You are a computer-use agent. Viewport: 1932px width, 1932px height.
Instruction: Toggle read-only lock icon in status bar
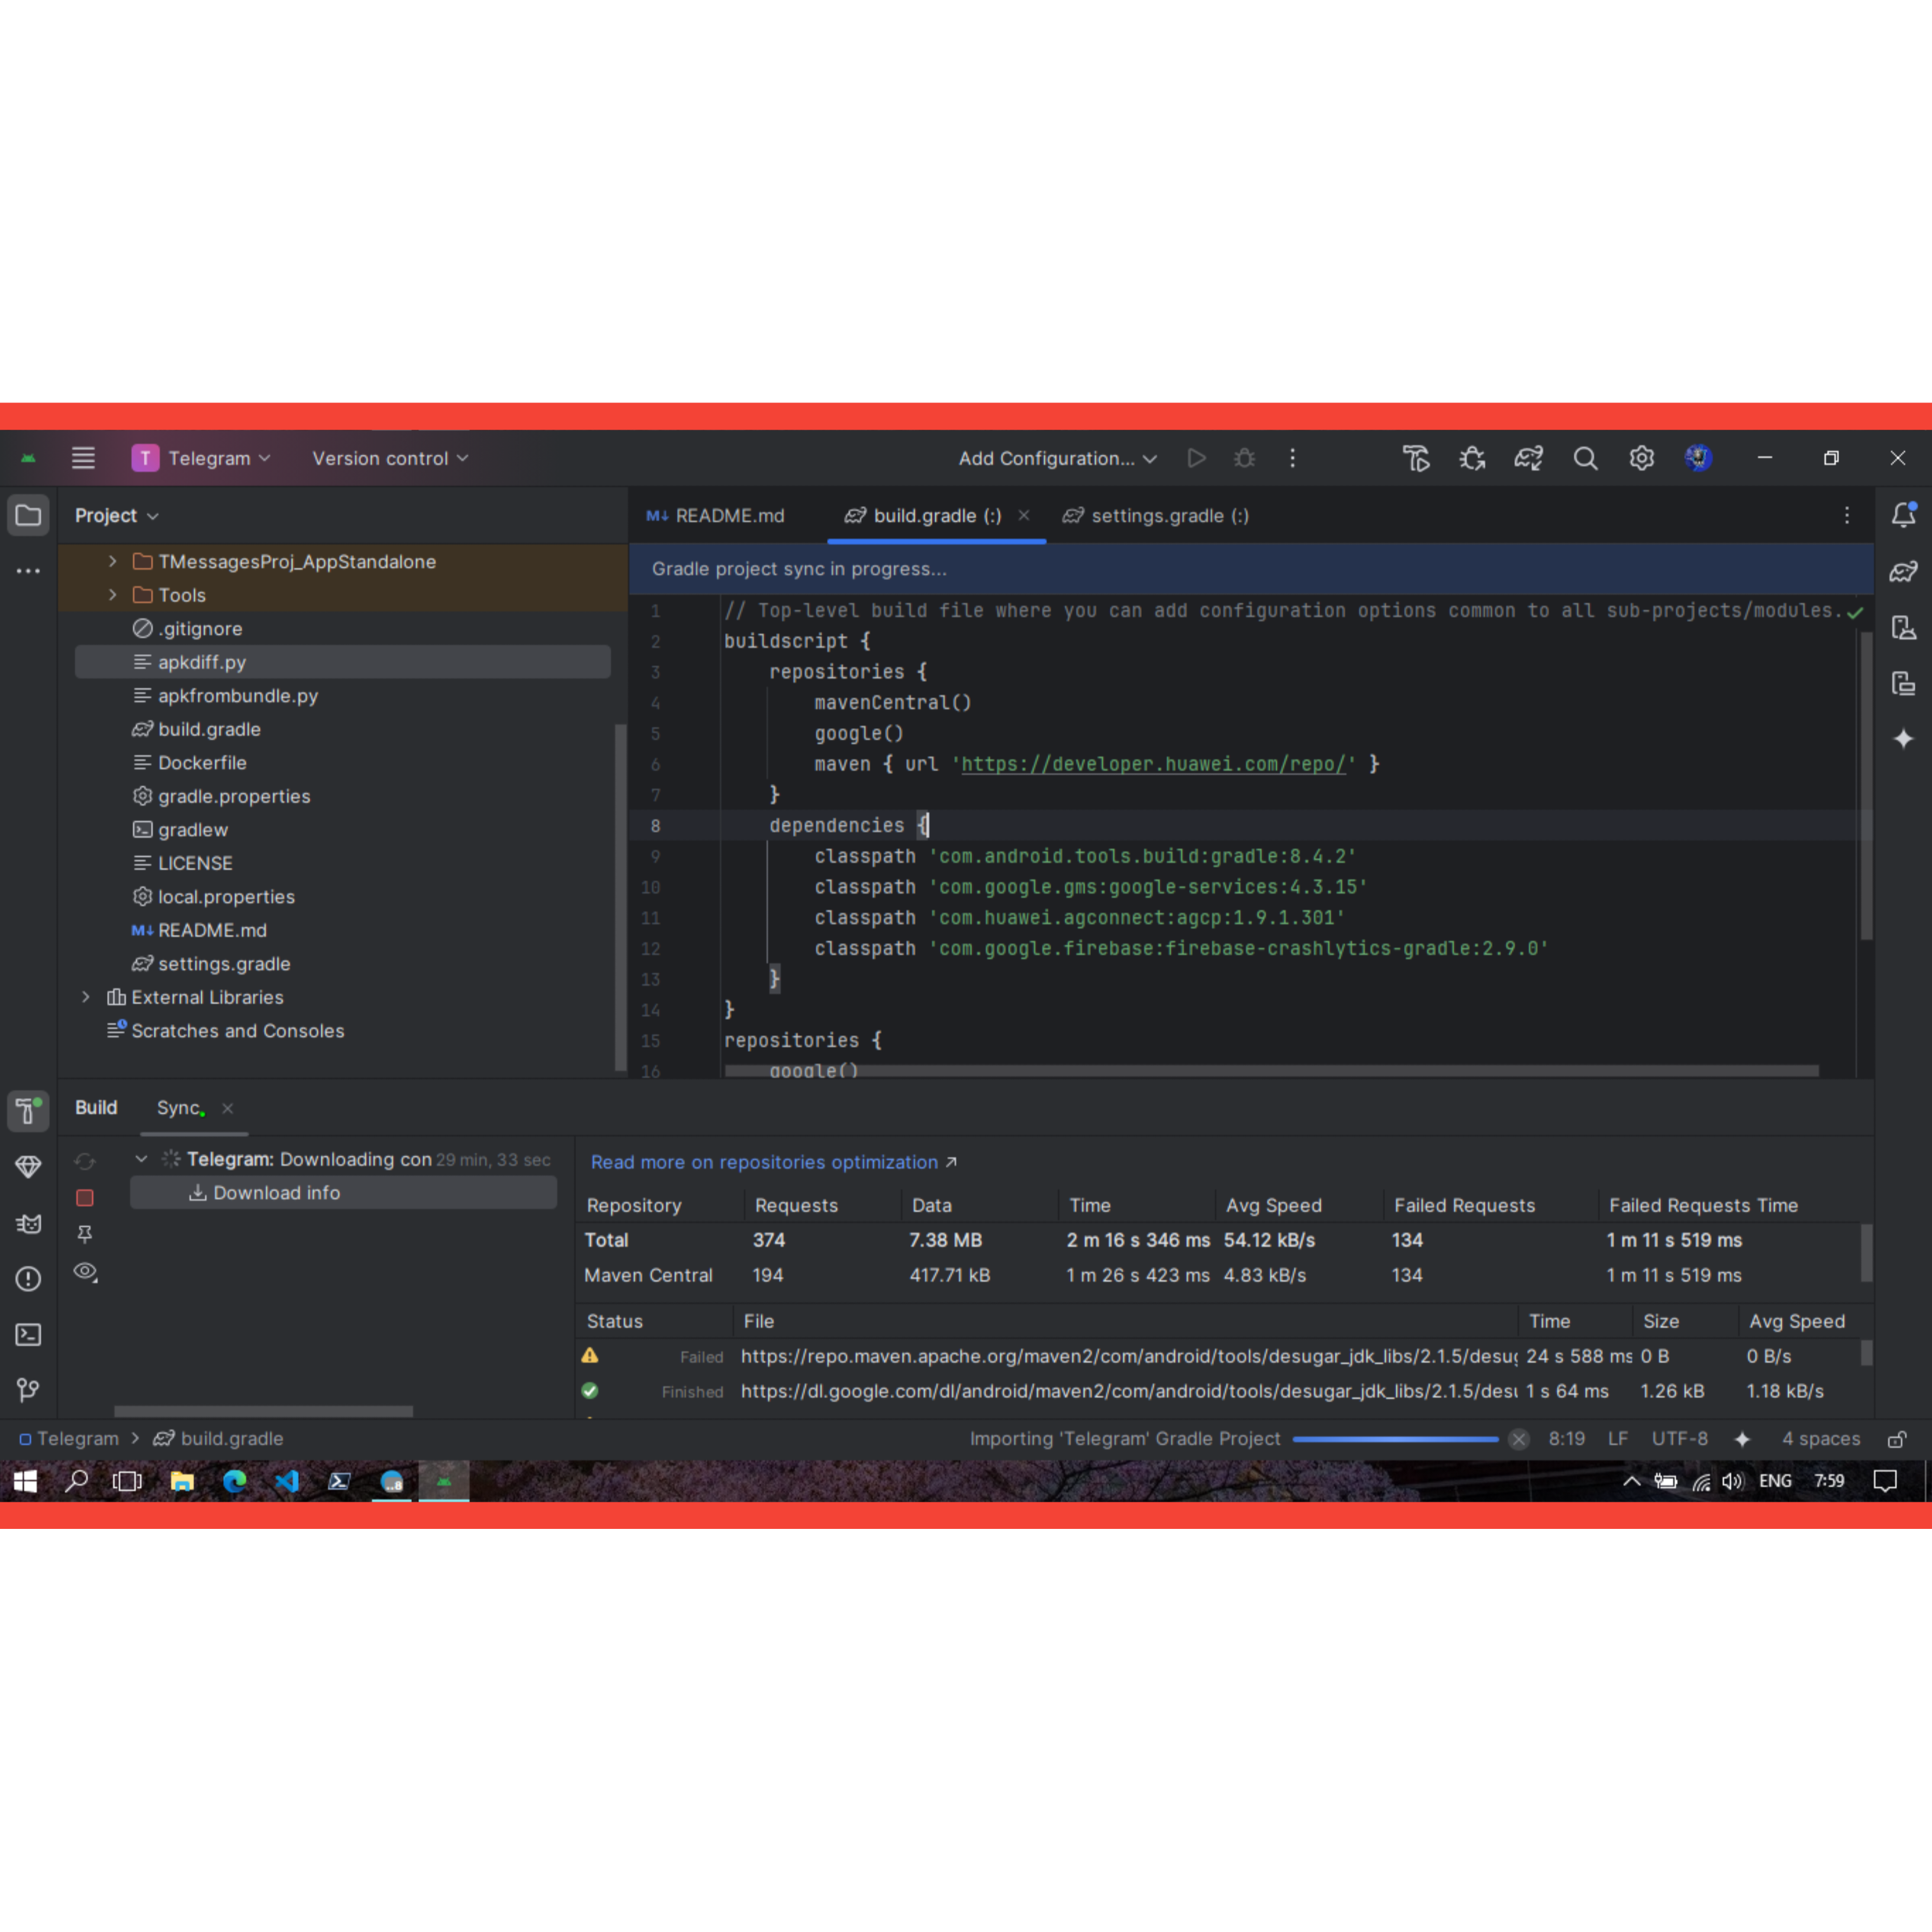(x=1896, y=1439)
